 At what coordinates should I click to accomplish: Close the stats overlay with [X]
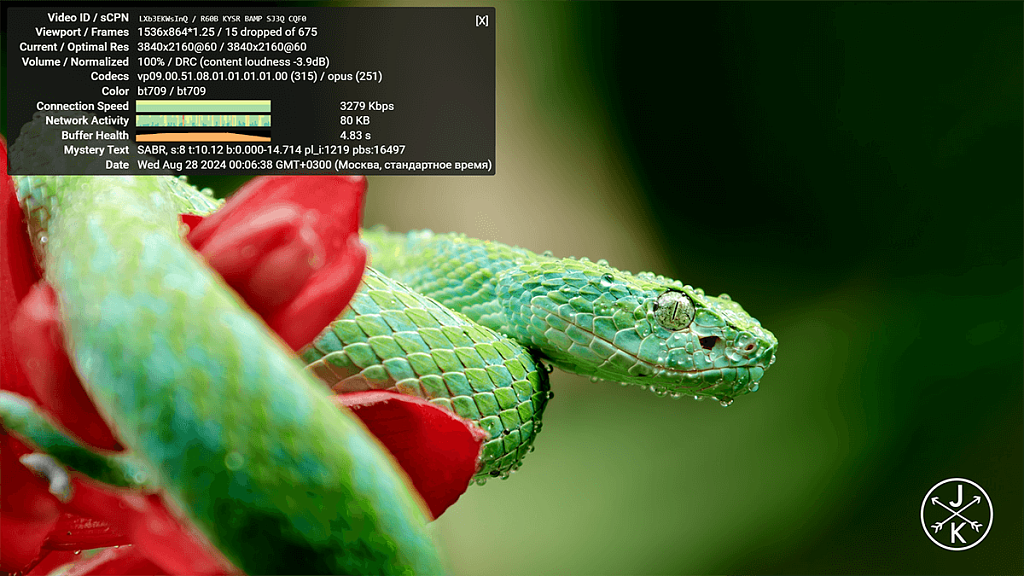point(481,20)
